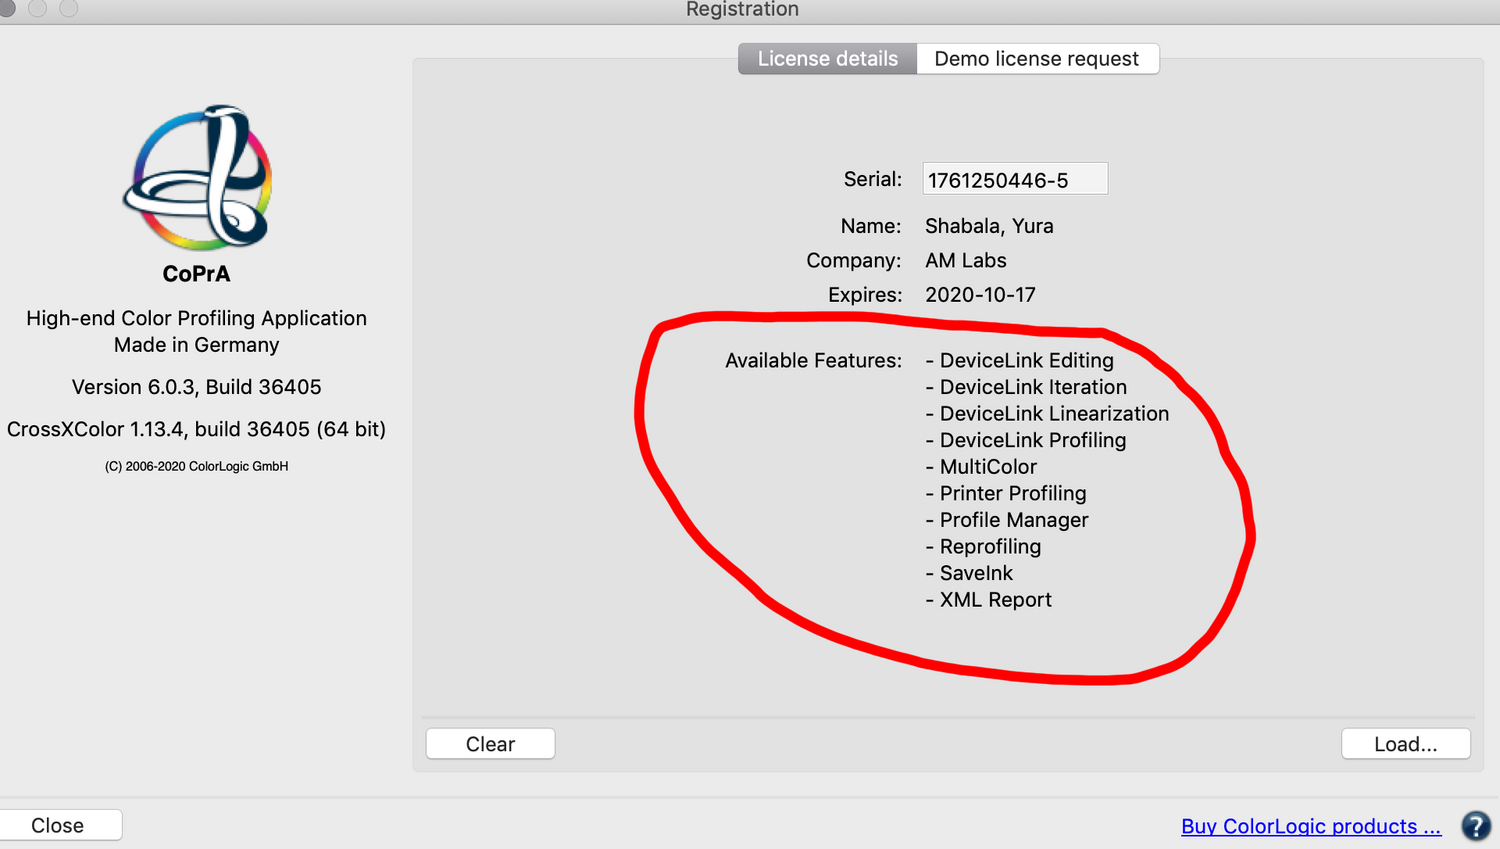
Task: Click the DeviceLink Linearization feature entry
Action: [x=1047, y=413]
